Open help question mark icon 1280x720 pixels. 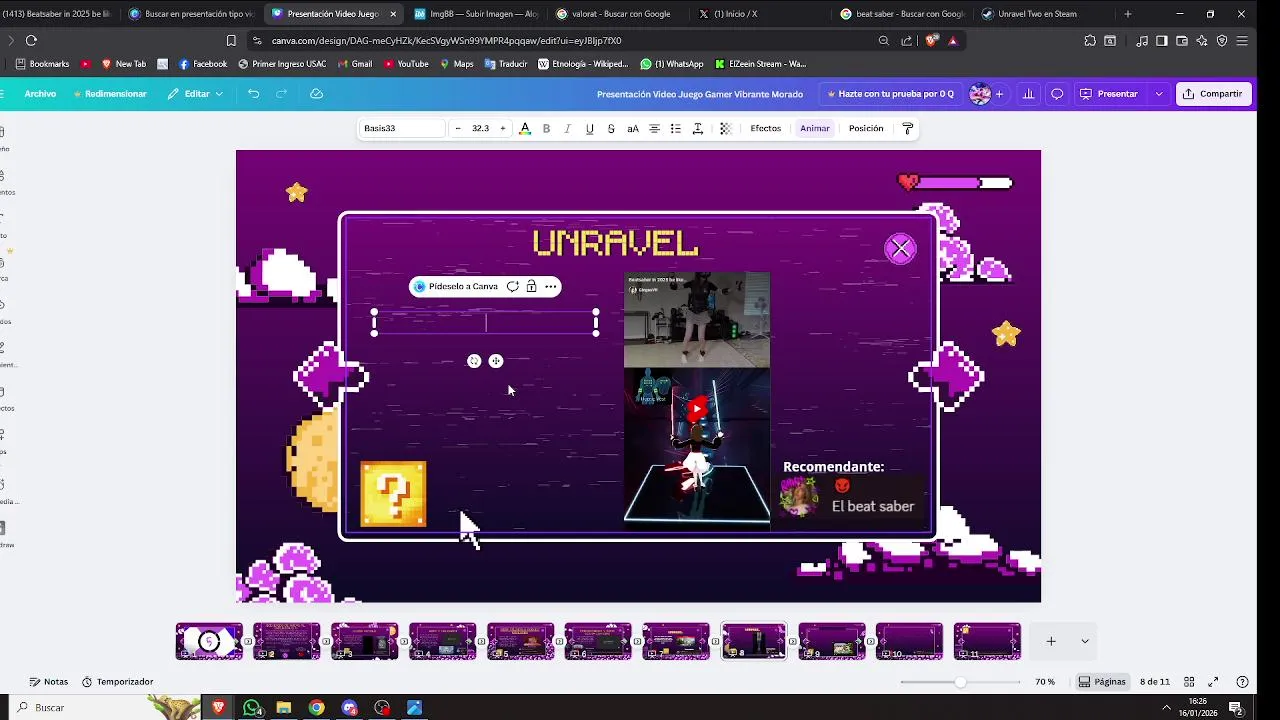click(1242, 682)
